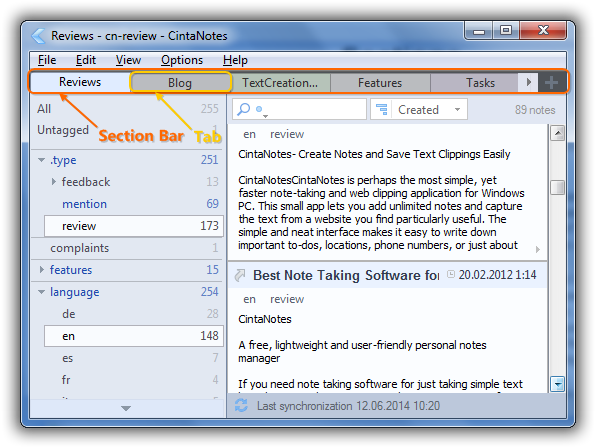The height and width of the screenshot is (448, 596).
Task: Click count 254 beside language tag
Action: 209,292
